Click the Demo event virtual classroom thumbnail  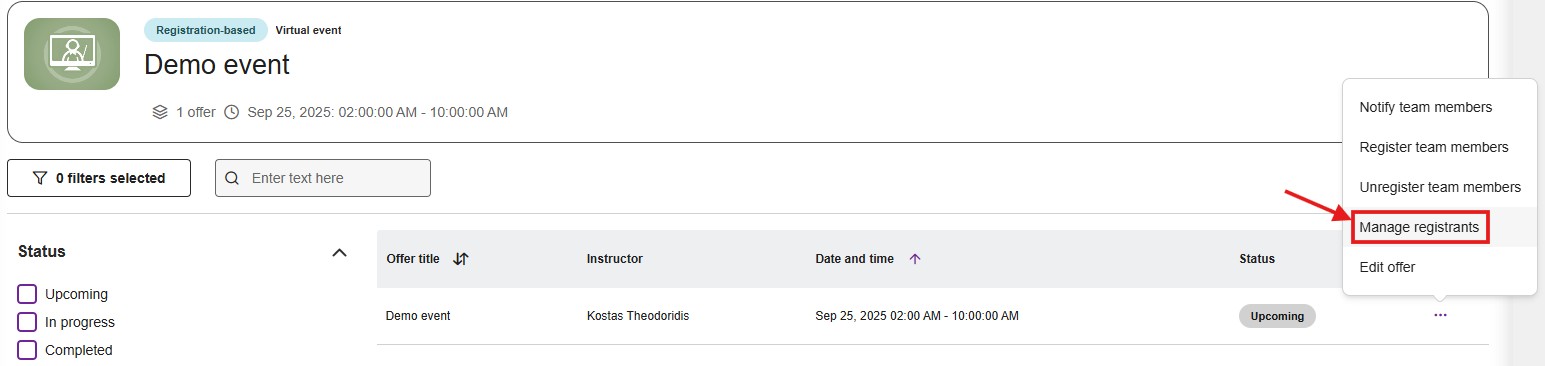(72, 54)
